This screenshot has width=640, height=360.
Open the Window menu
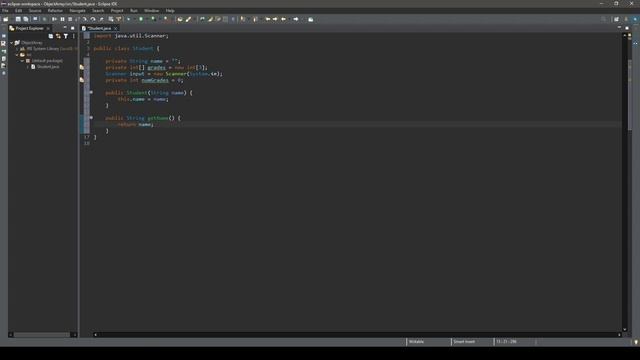pyautogui.click(x=151, y=11)
